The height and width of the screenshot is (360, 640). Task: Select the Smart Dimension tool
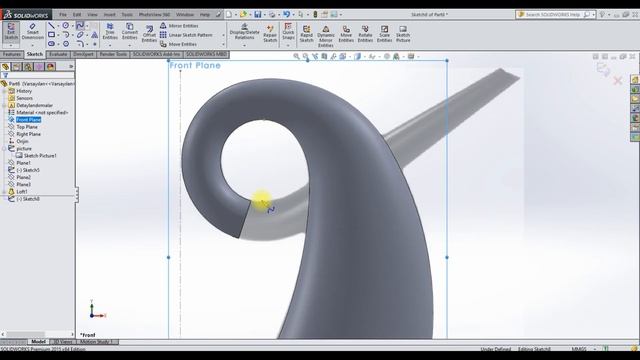coord(32,31)
